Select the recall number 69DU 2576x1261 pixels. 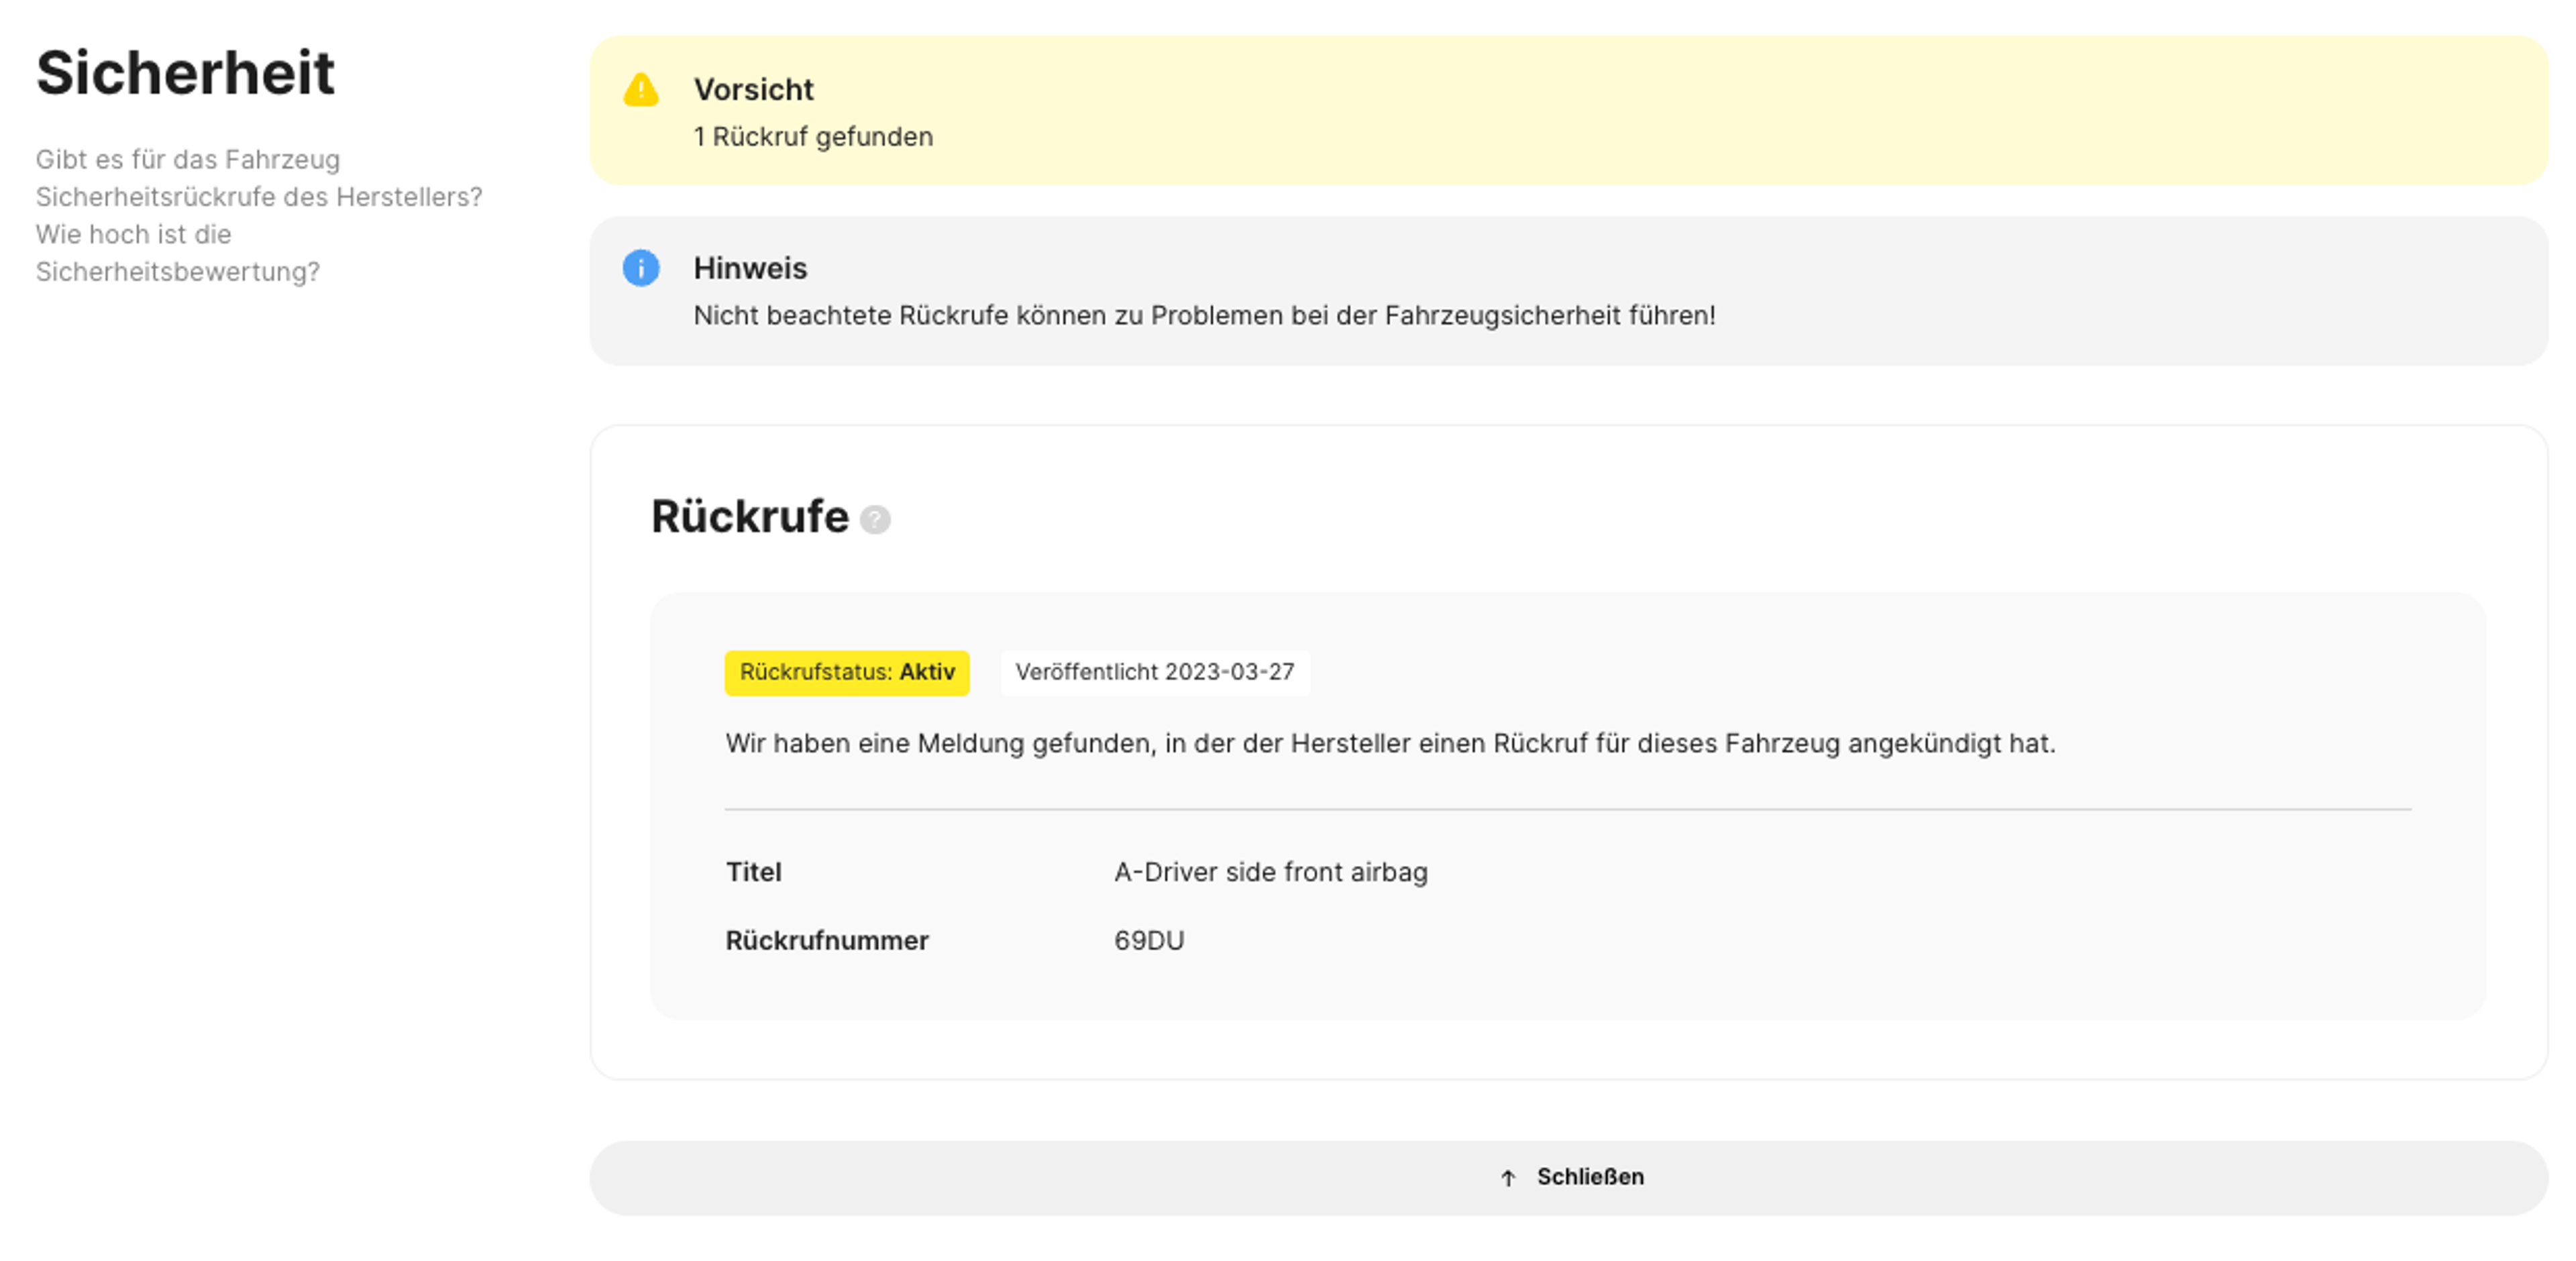click(1148, 941)
